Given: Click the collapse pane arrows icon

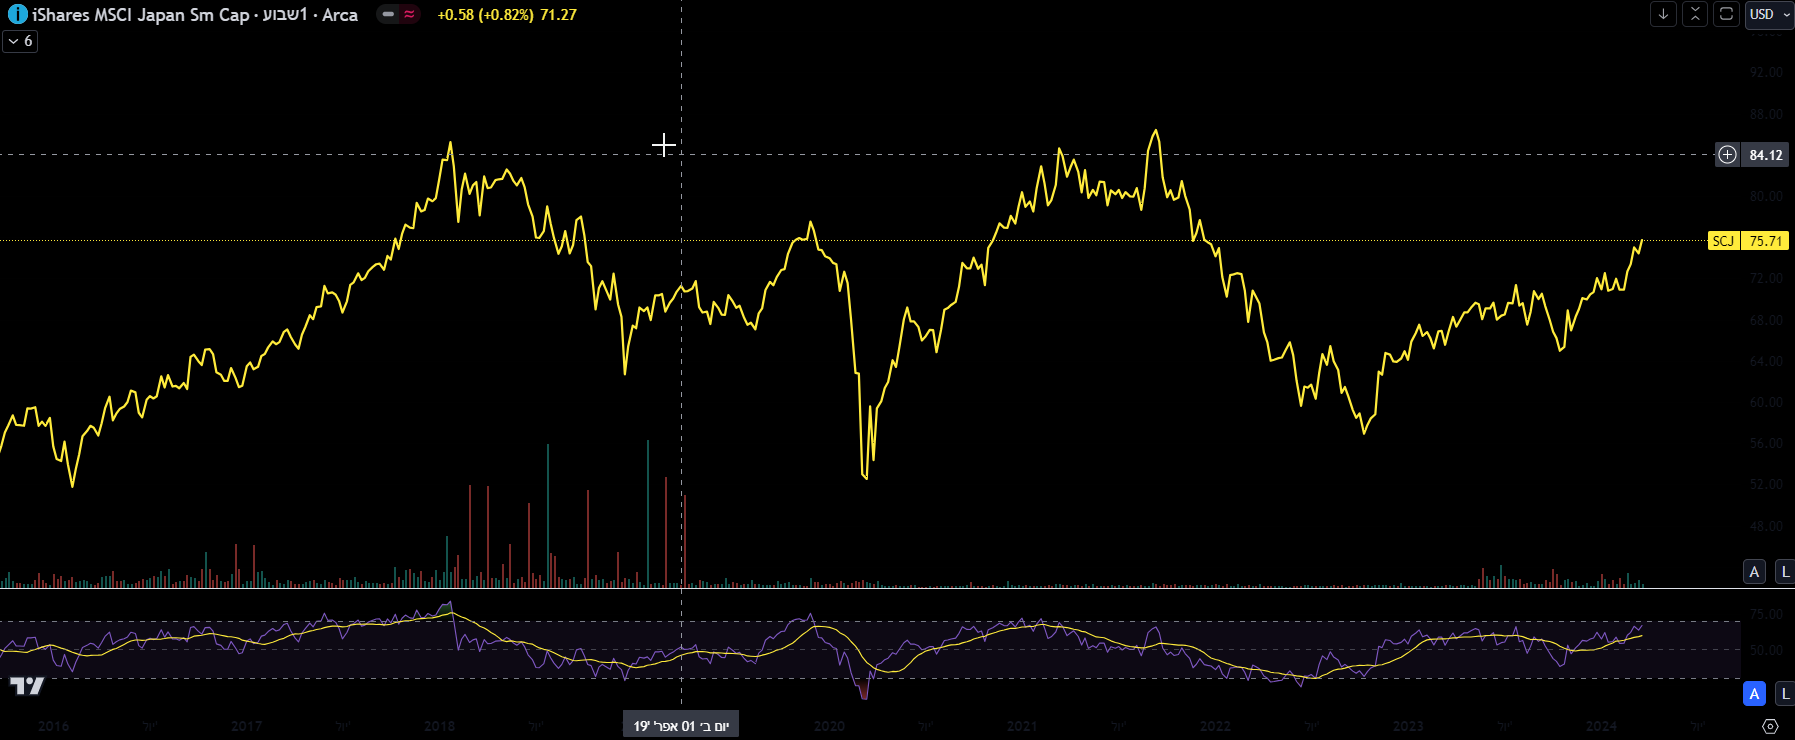Looking at the screenshot, I should pyautogui.click(x=1694, y=14).
